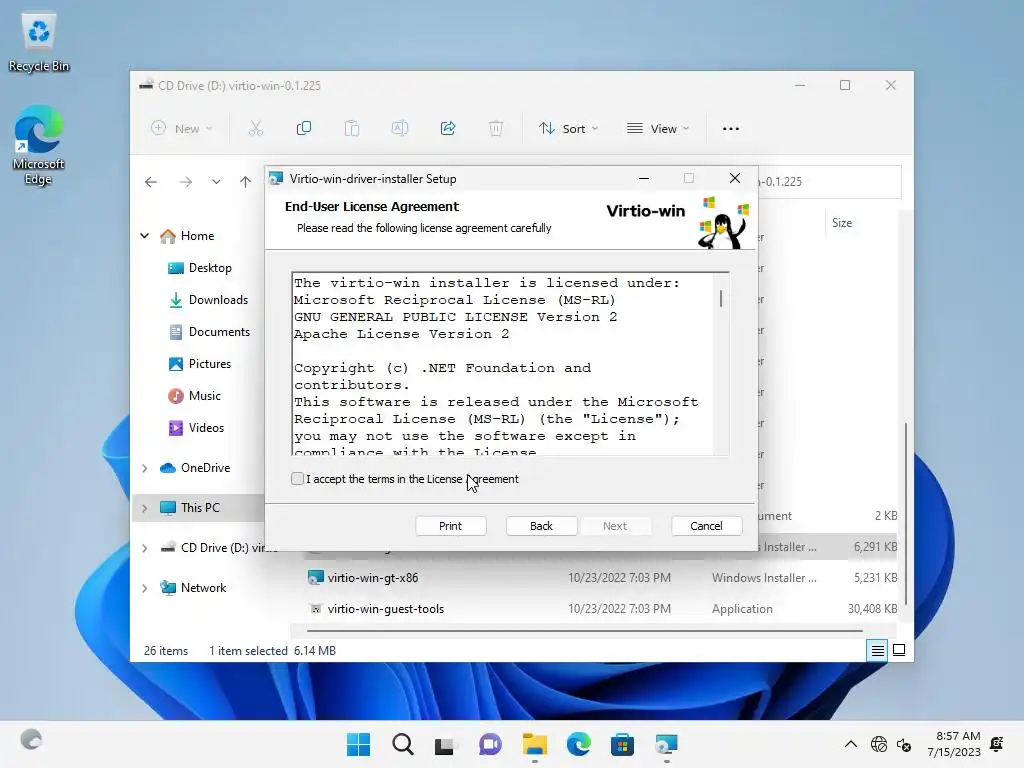Screen dimensions: 1024x768
Task: Open the weather widget on the taskbar
Action: [x=31, y=739]
